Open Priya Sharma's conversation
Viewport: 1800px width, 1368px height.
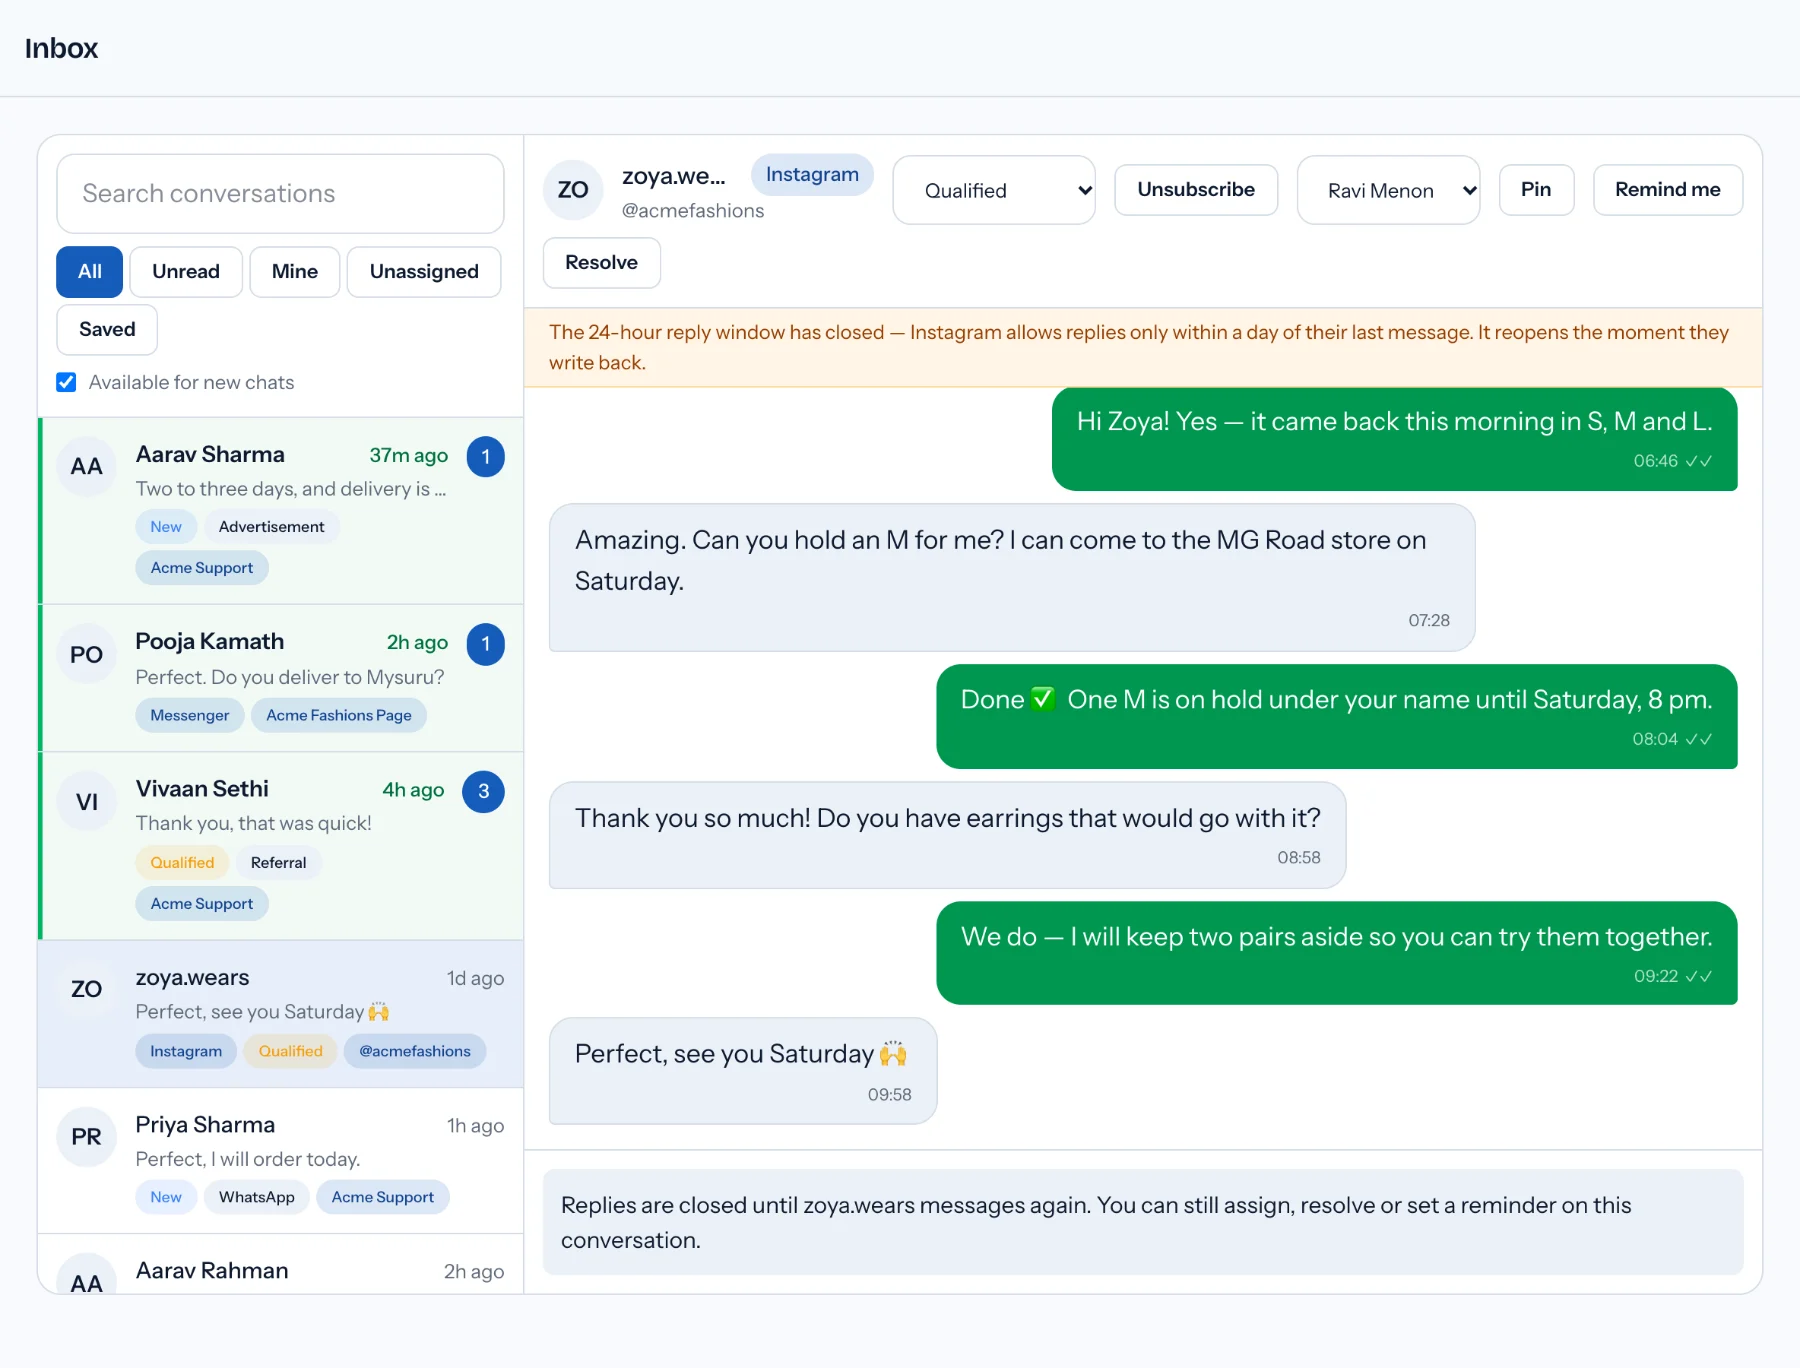pos(281,1161)
